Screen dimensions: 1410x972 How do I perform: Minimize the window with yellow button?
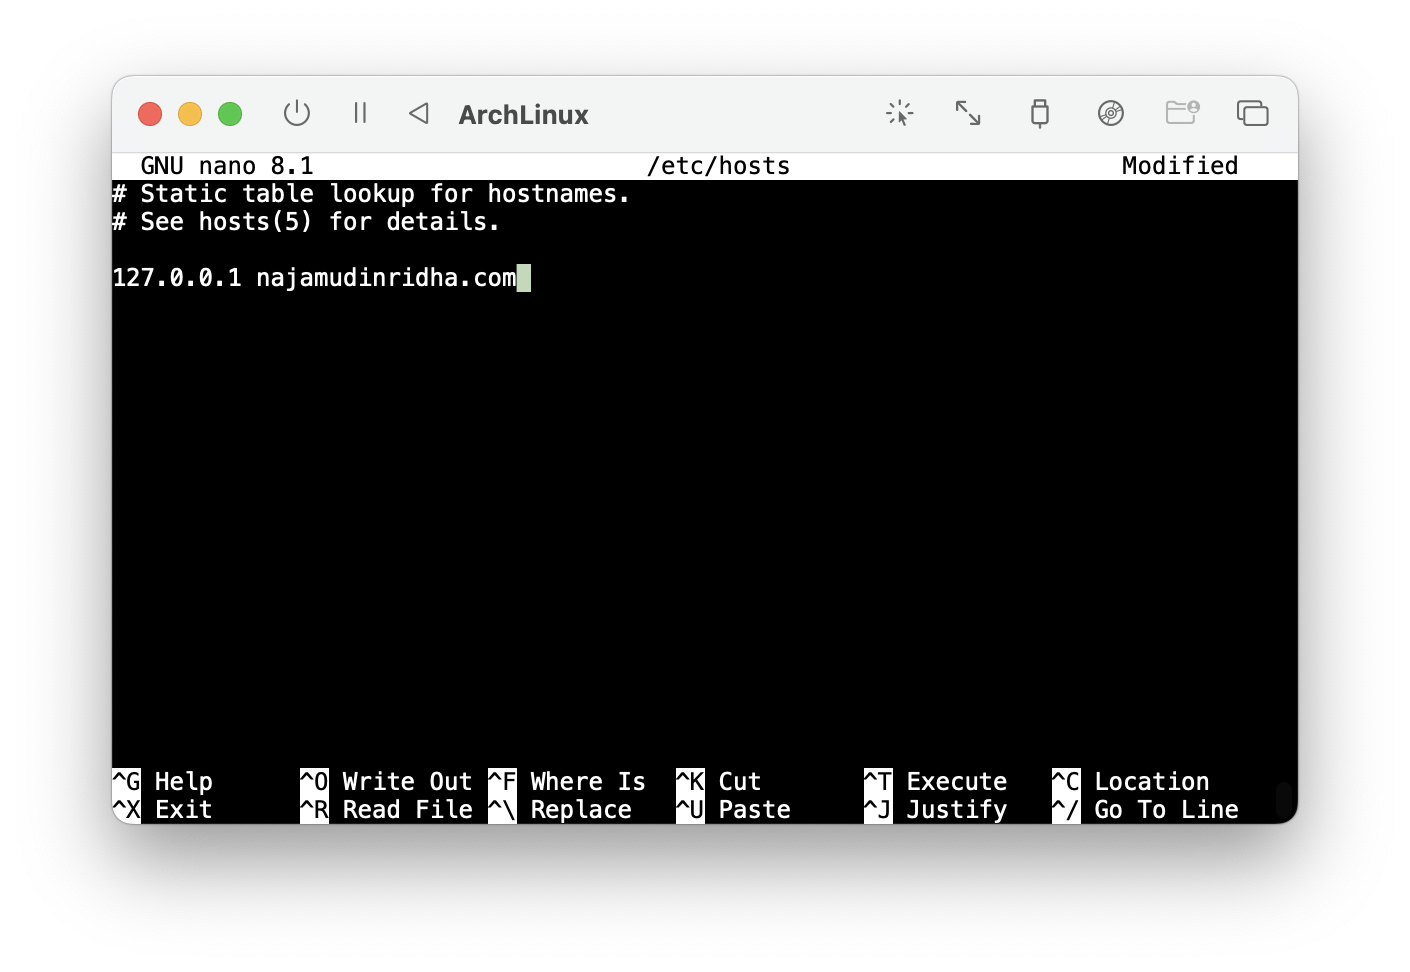(190, 114)
